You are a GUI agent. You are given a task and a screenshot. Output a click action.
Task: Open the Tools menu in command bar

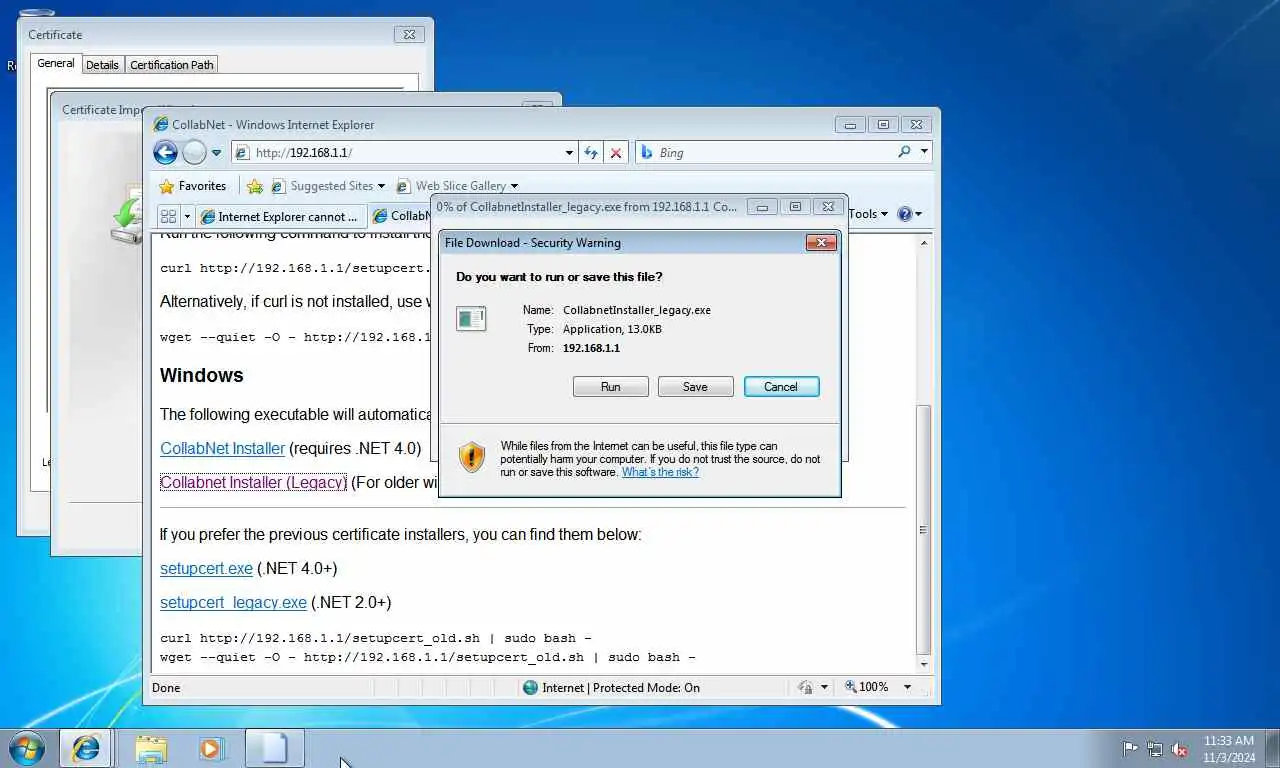(869, 214)
